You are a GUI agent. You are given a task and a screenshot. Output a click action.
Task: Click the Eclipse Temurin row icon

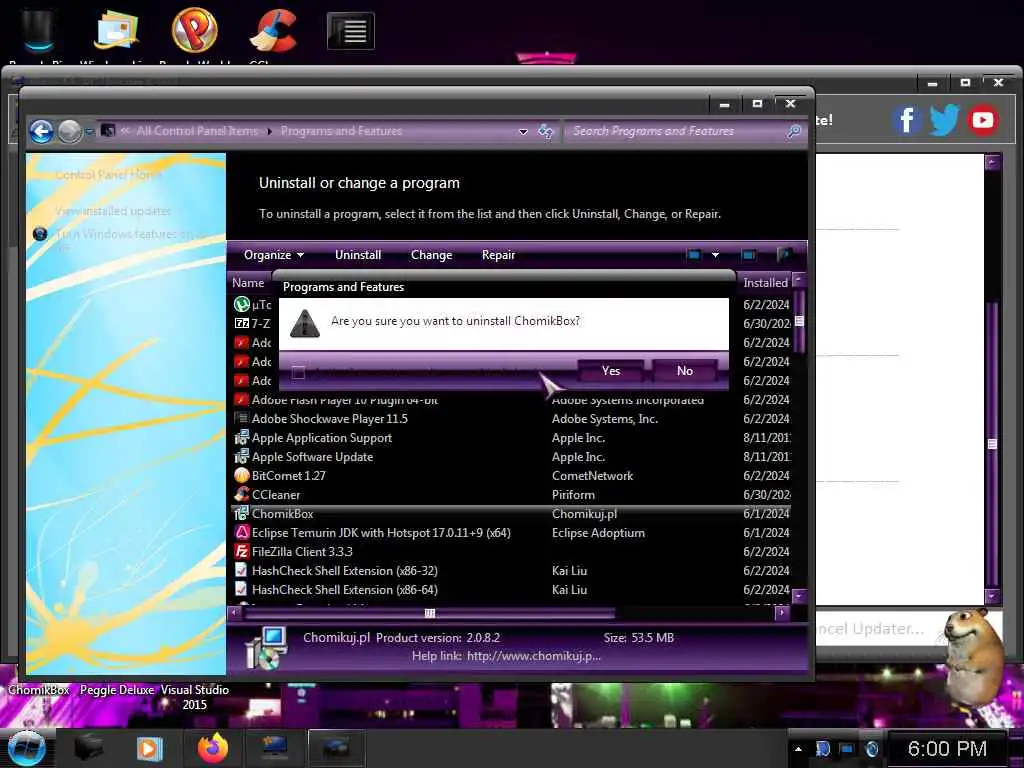click(242, 533)
